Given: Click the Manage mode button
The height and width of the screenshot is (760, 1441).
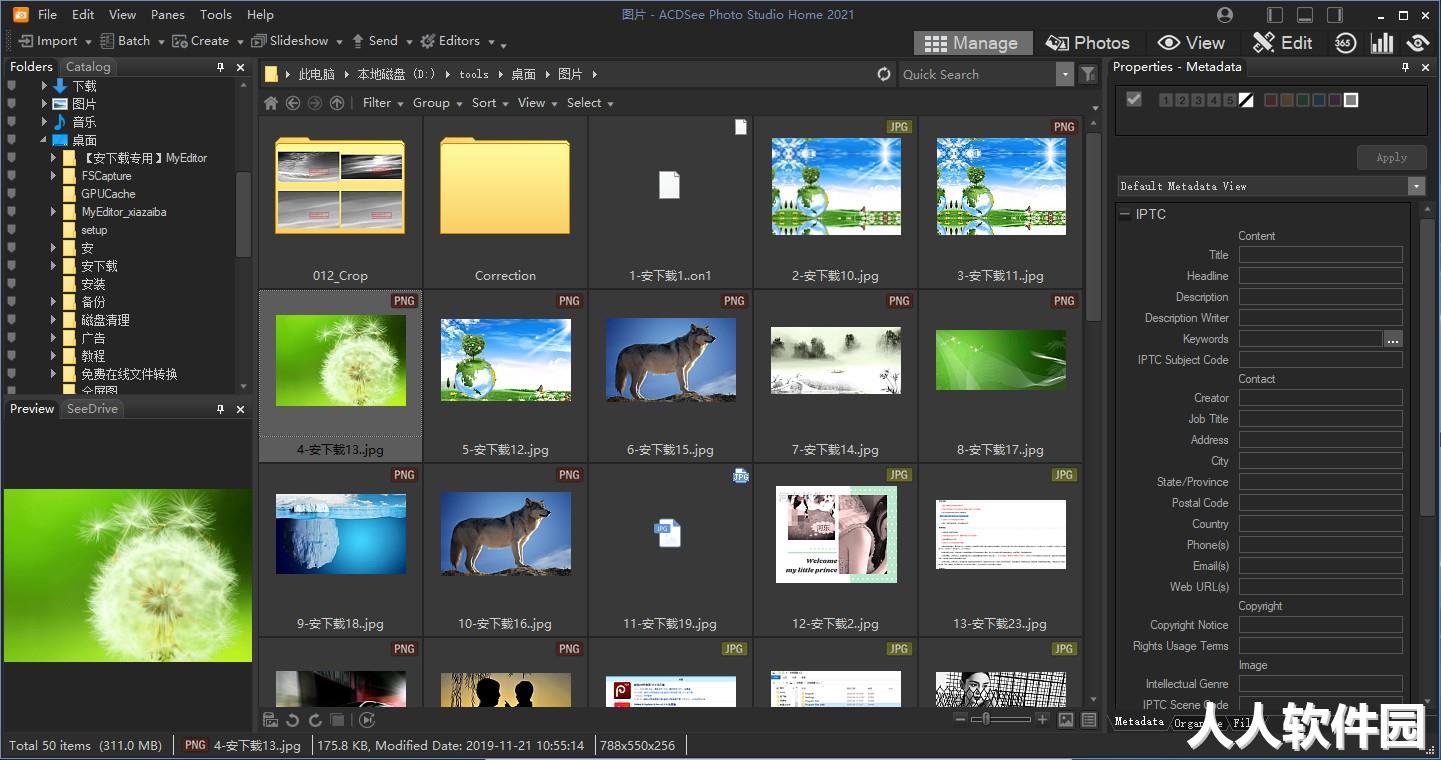Looking at the screenshot, I should coord(971,43).
